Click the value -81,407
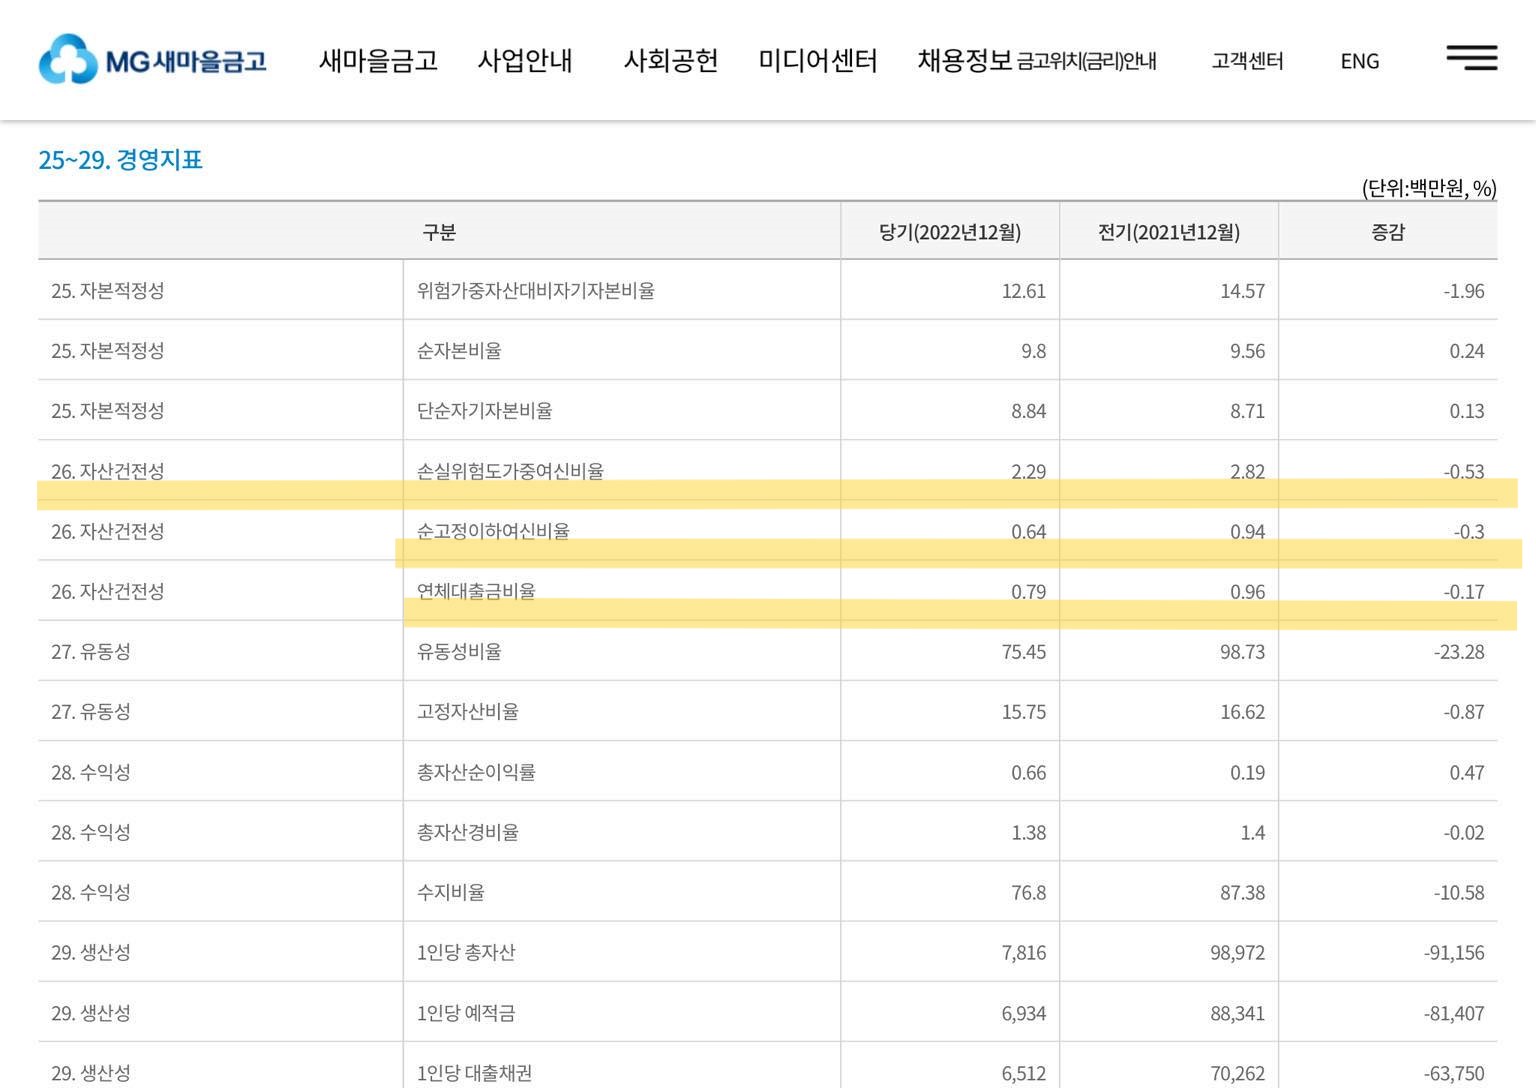1536x1088 pixels. click(x=1454, y=1013)
